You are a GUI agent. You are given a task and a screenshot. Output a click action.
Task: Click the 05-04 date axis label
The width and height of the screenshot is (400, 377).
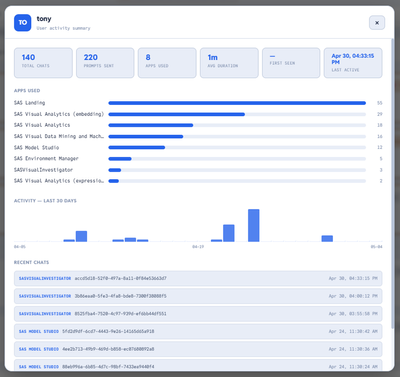377,247
